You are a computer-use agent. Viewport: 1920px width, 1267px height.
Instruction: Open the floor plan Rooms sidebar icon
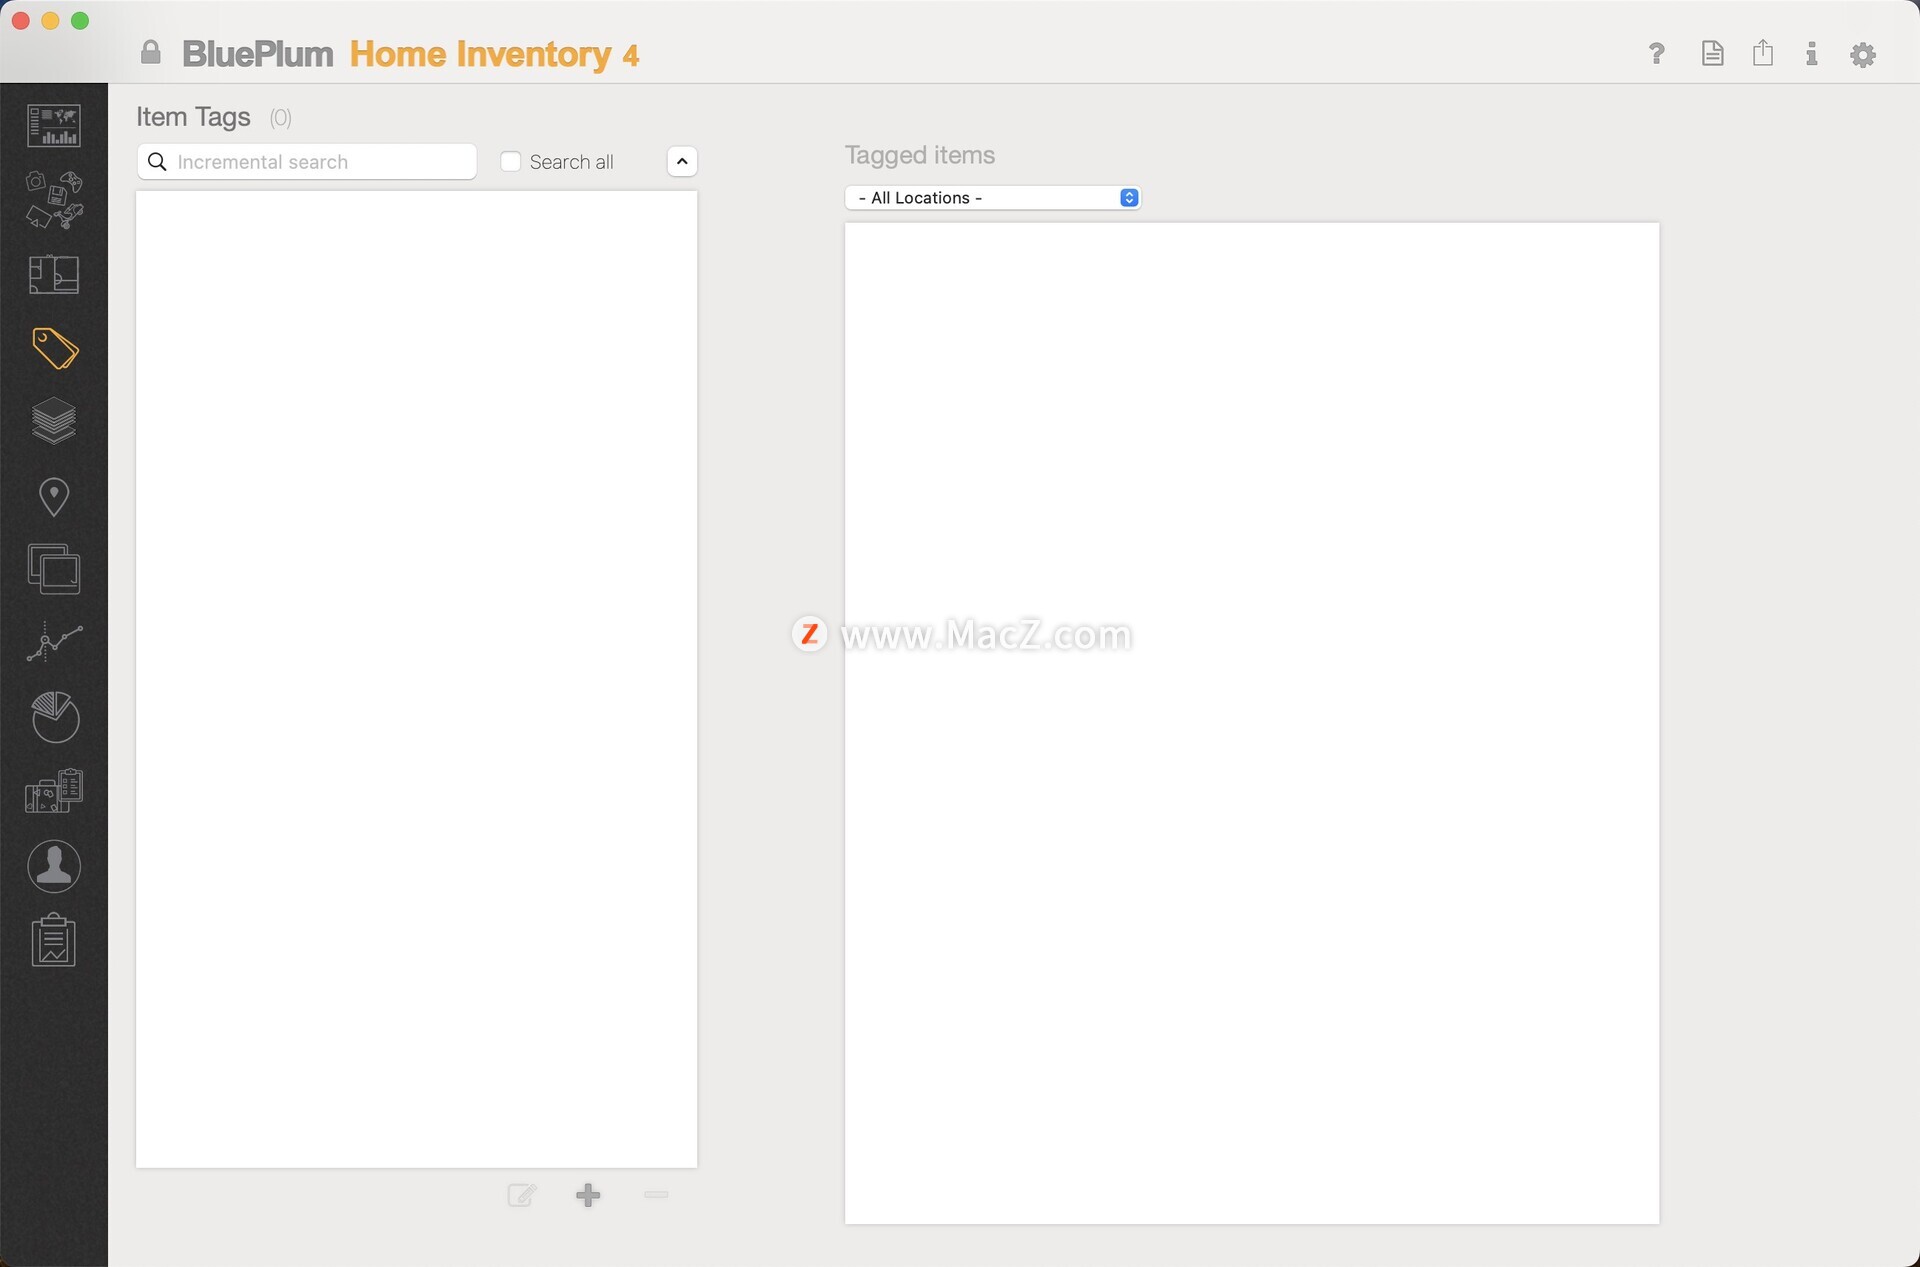[54, 274]
